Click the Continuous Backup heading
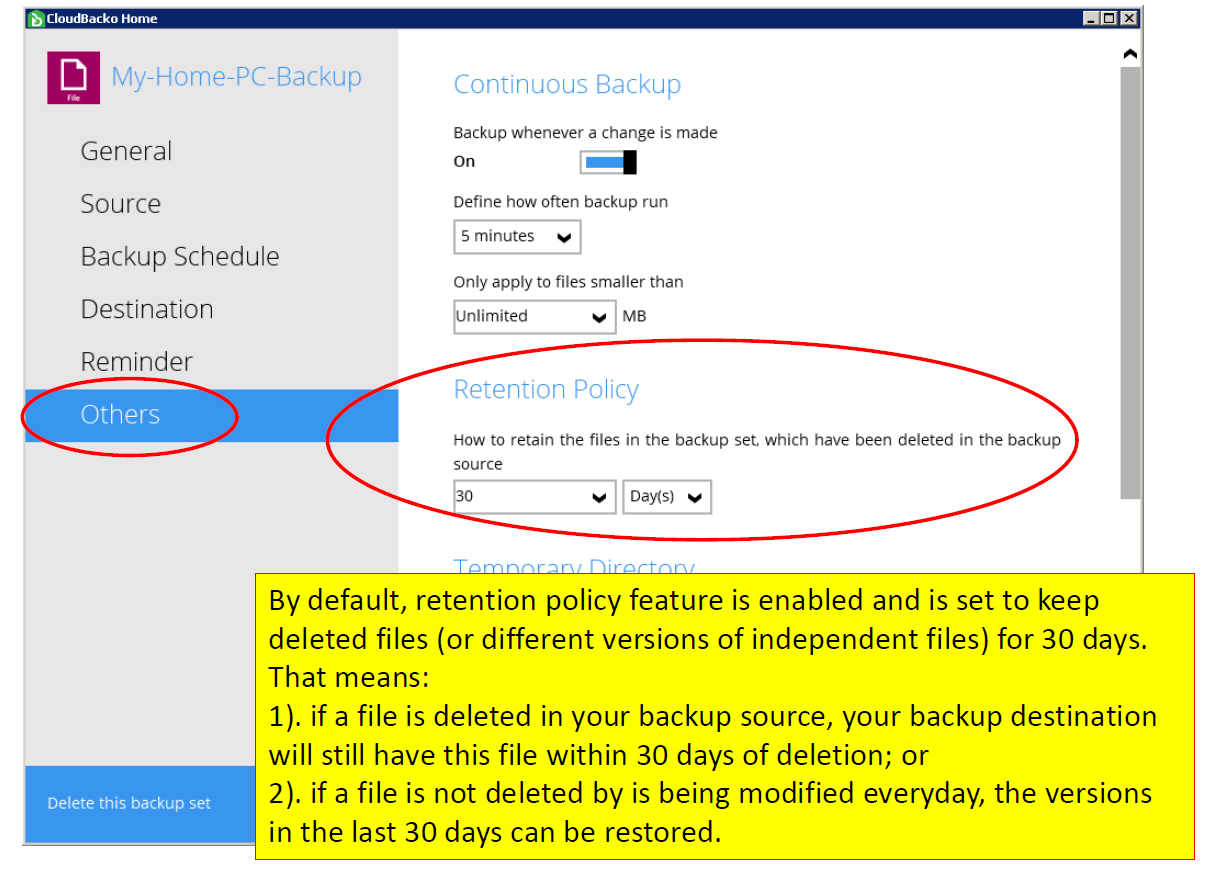1208x872 pixels. point(567,85)
